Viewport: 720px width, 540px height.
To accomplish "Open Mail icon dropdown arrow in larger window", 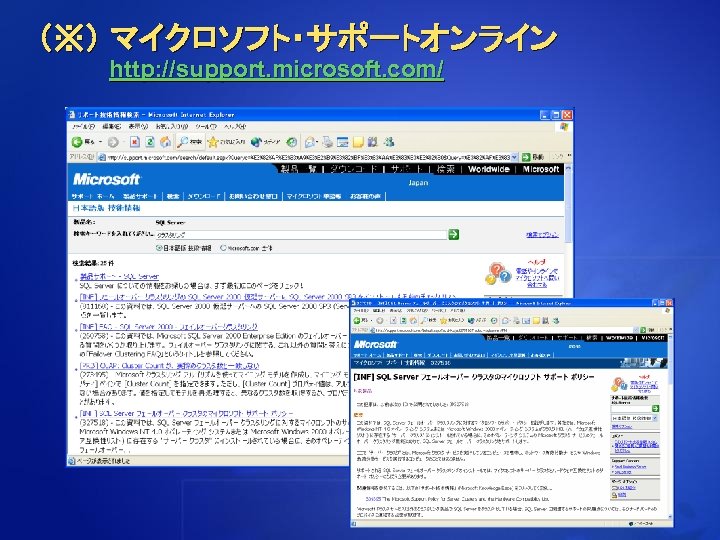I will 317,142.
